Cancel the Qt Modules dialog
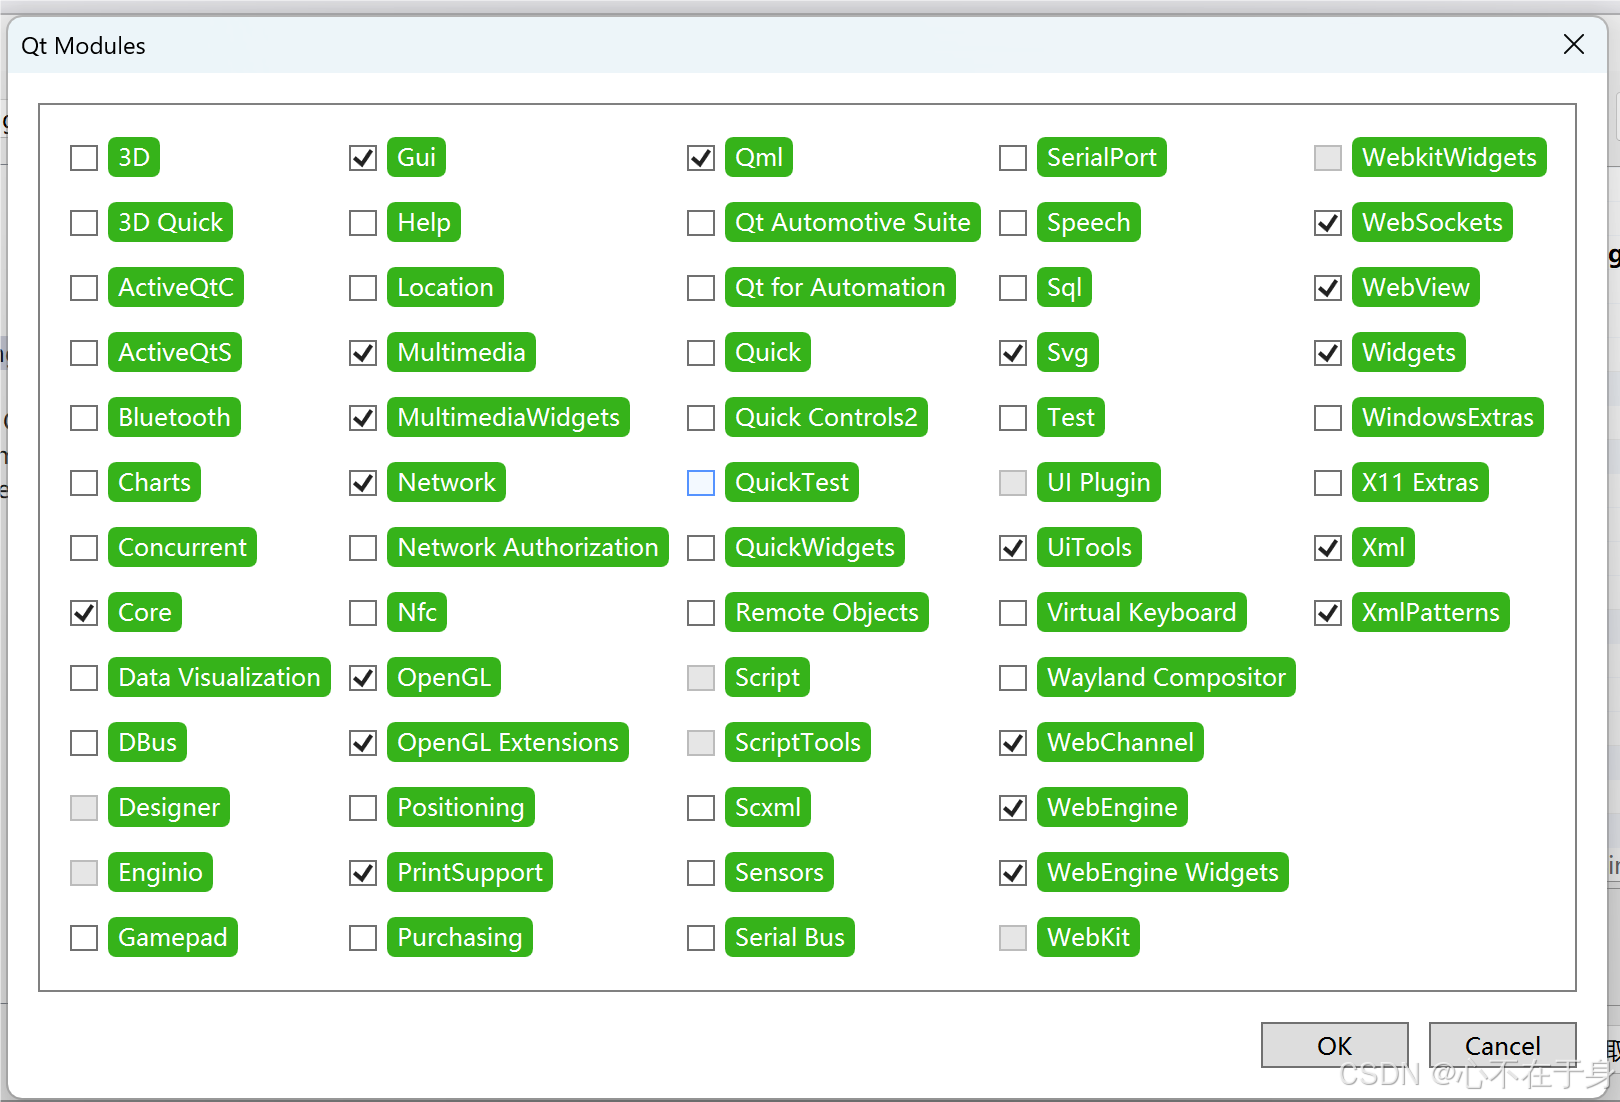 (x=1503, y=1045)
